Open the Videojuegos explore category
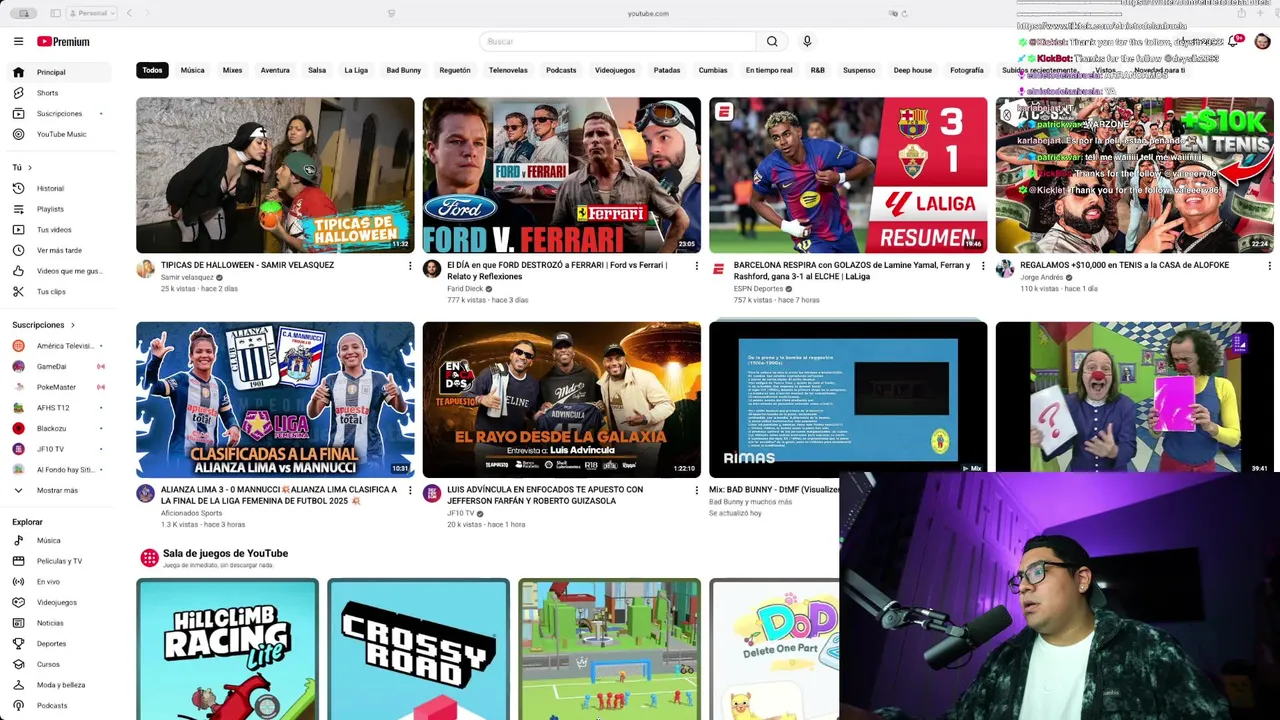The height and width of the screenshot is (720, 1280). (60, 602)
